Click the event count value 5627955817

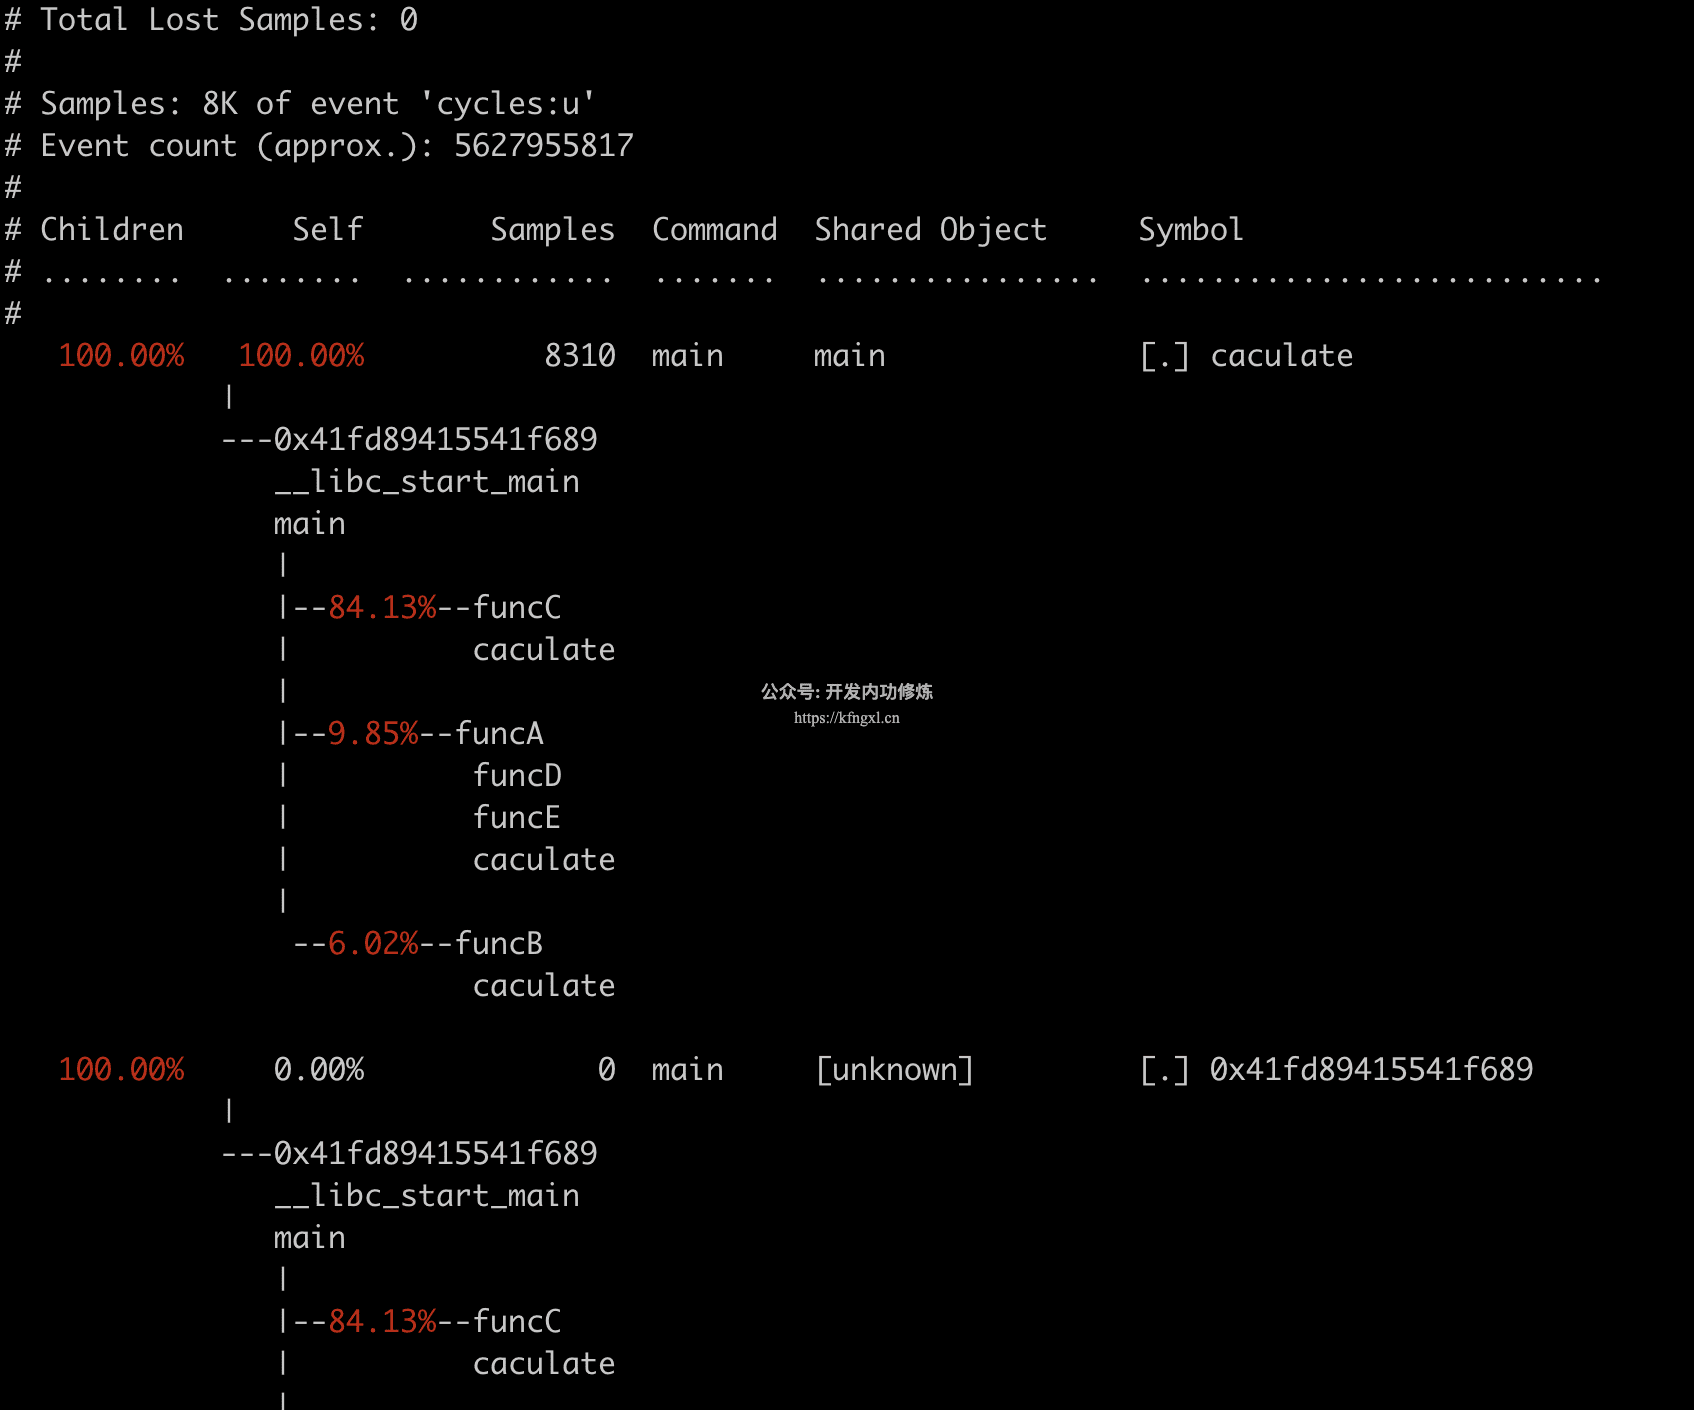pyautogui.click(x=543, y=145)
